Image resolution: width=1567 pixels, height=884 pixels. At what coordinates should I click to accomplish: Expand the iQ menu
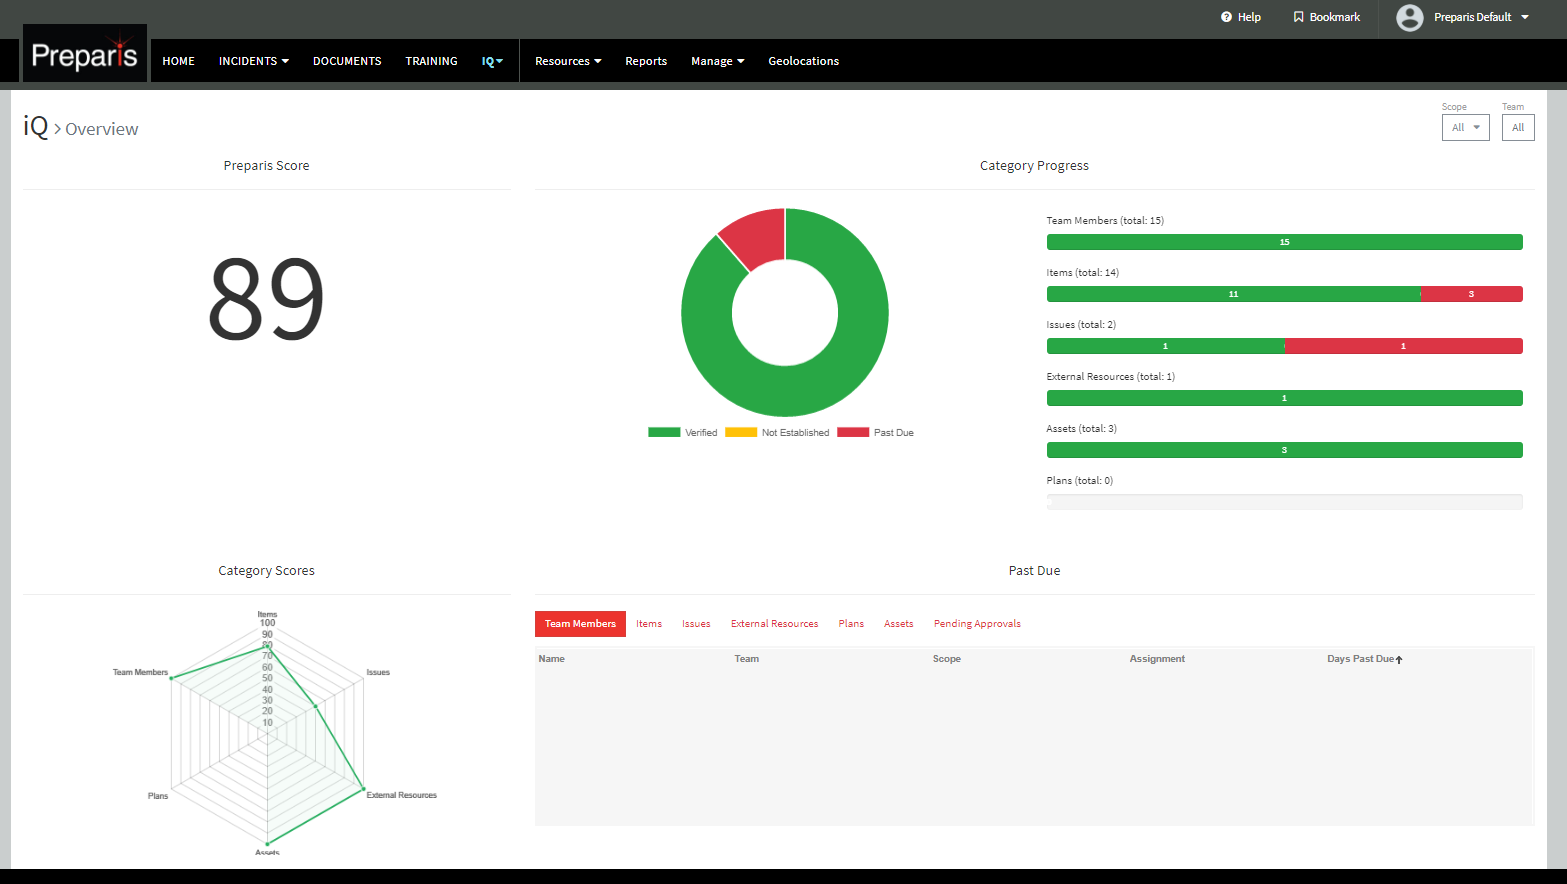[x=492, y=61]
